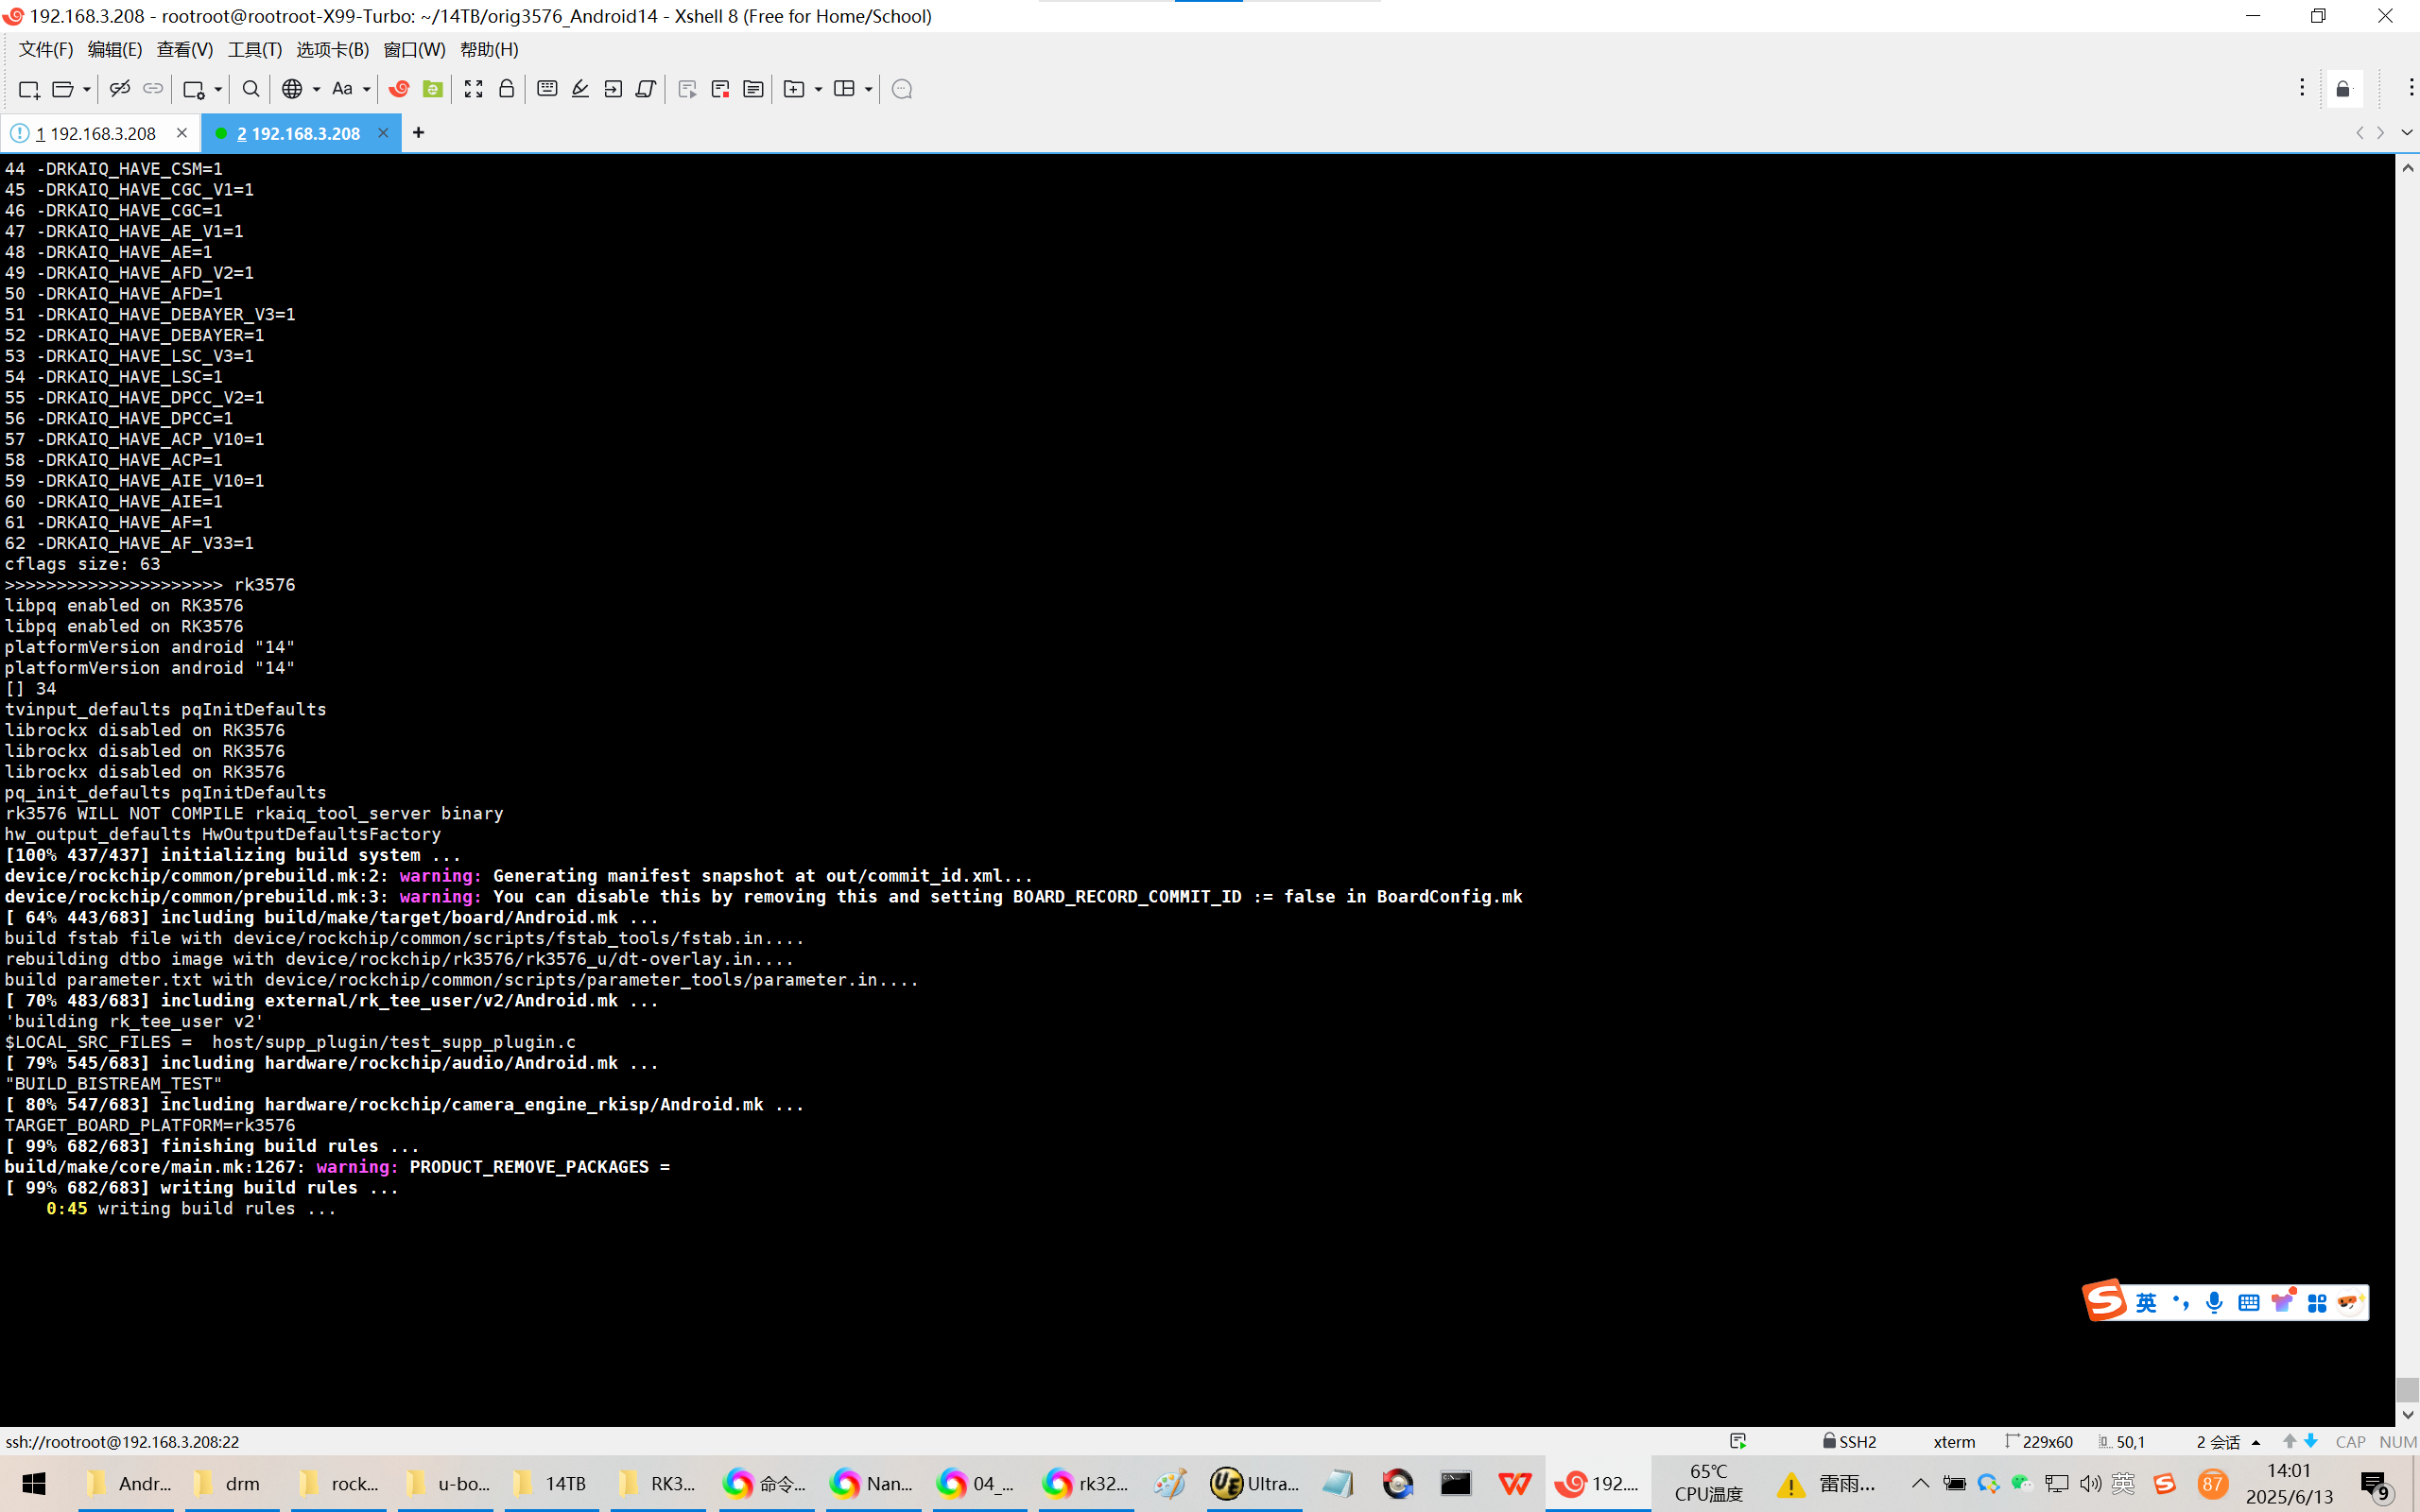The width and height of the screenshot is (2420, 1512).
Task: Open UltraEdit from the taskbar
Action: point(1254,1483)
